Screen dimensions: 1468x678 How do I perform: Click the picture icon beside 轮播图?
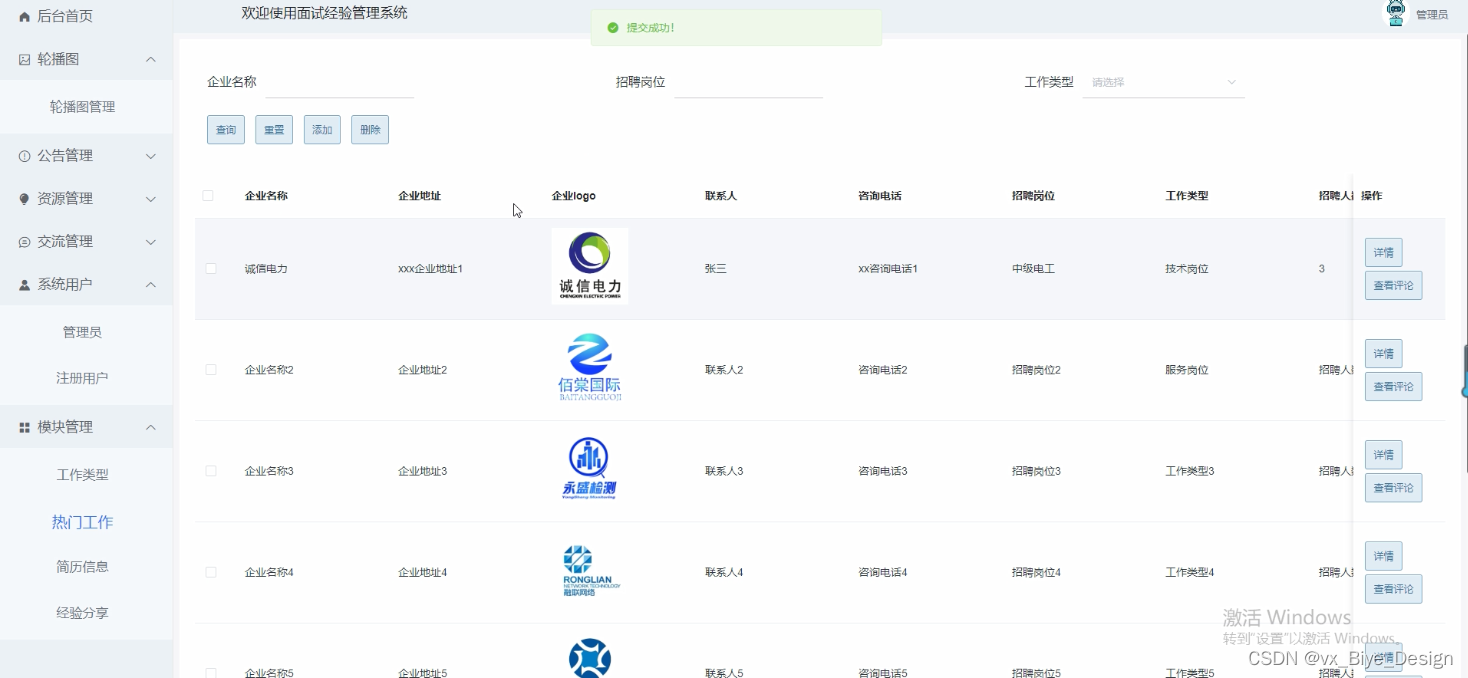click(x=25, y=60)
